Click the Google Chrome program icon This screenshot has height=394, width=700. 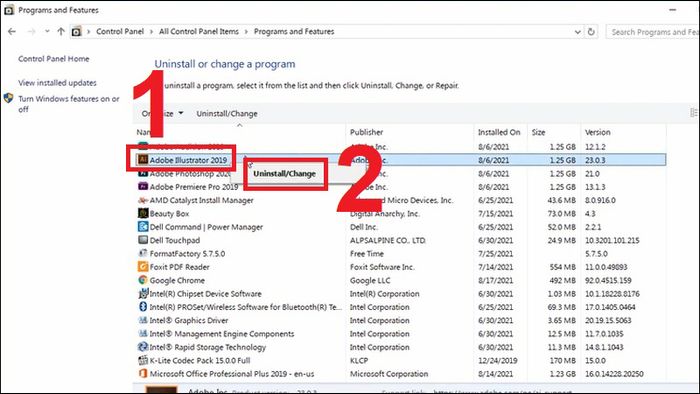click(143, 280)
